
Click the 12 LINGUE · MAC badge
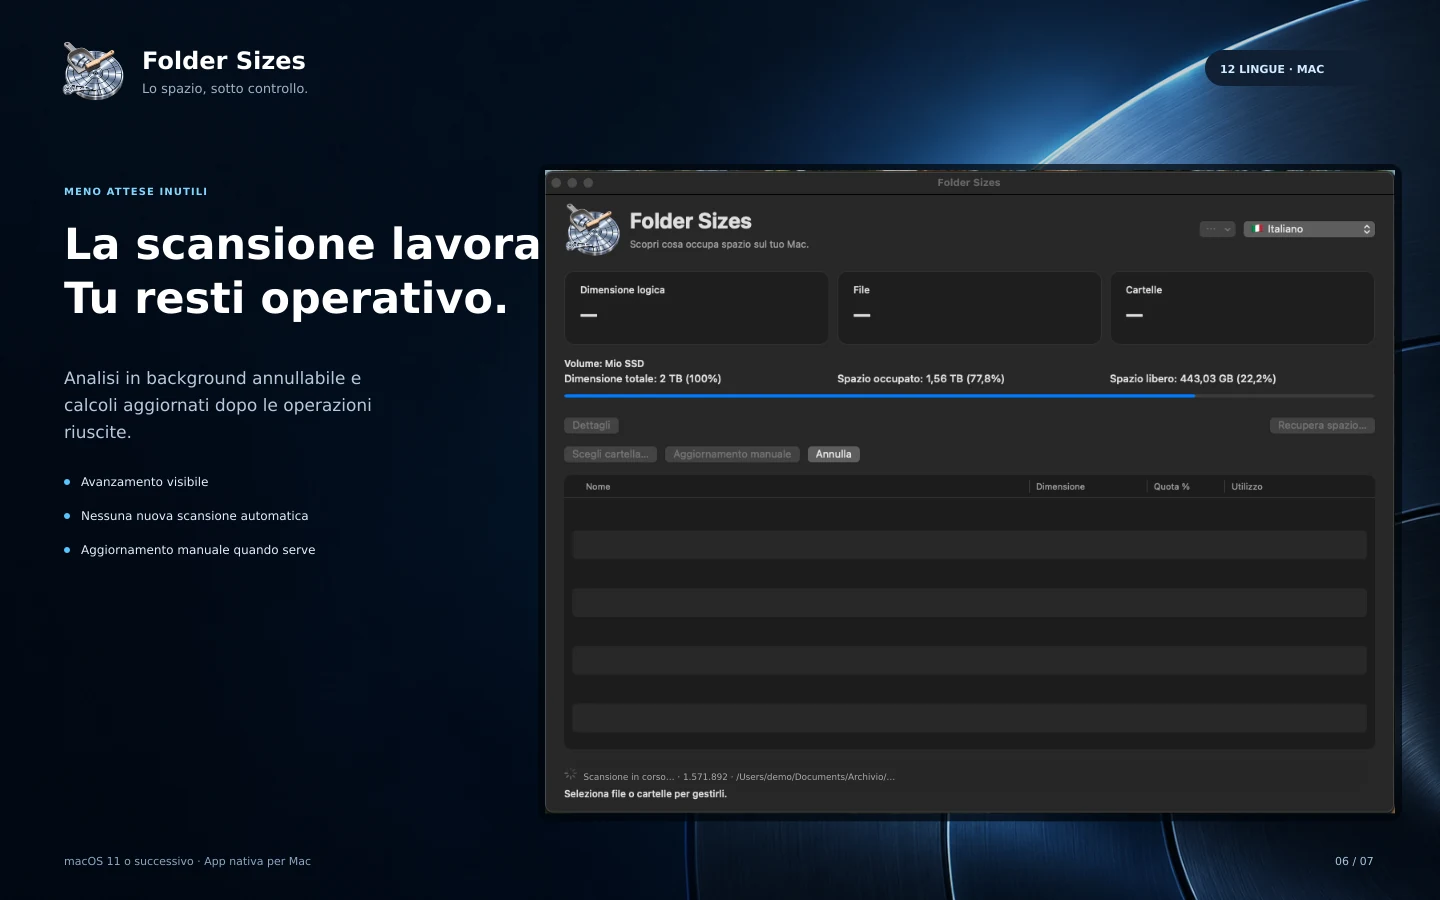click(1272, 69)
